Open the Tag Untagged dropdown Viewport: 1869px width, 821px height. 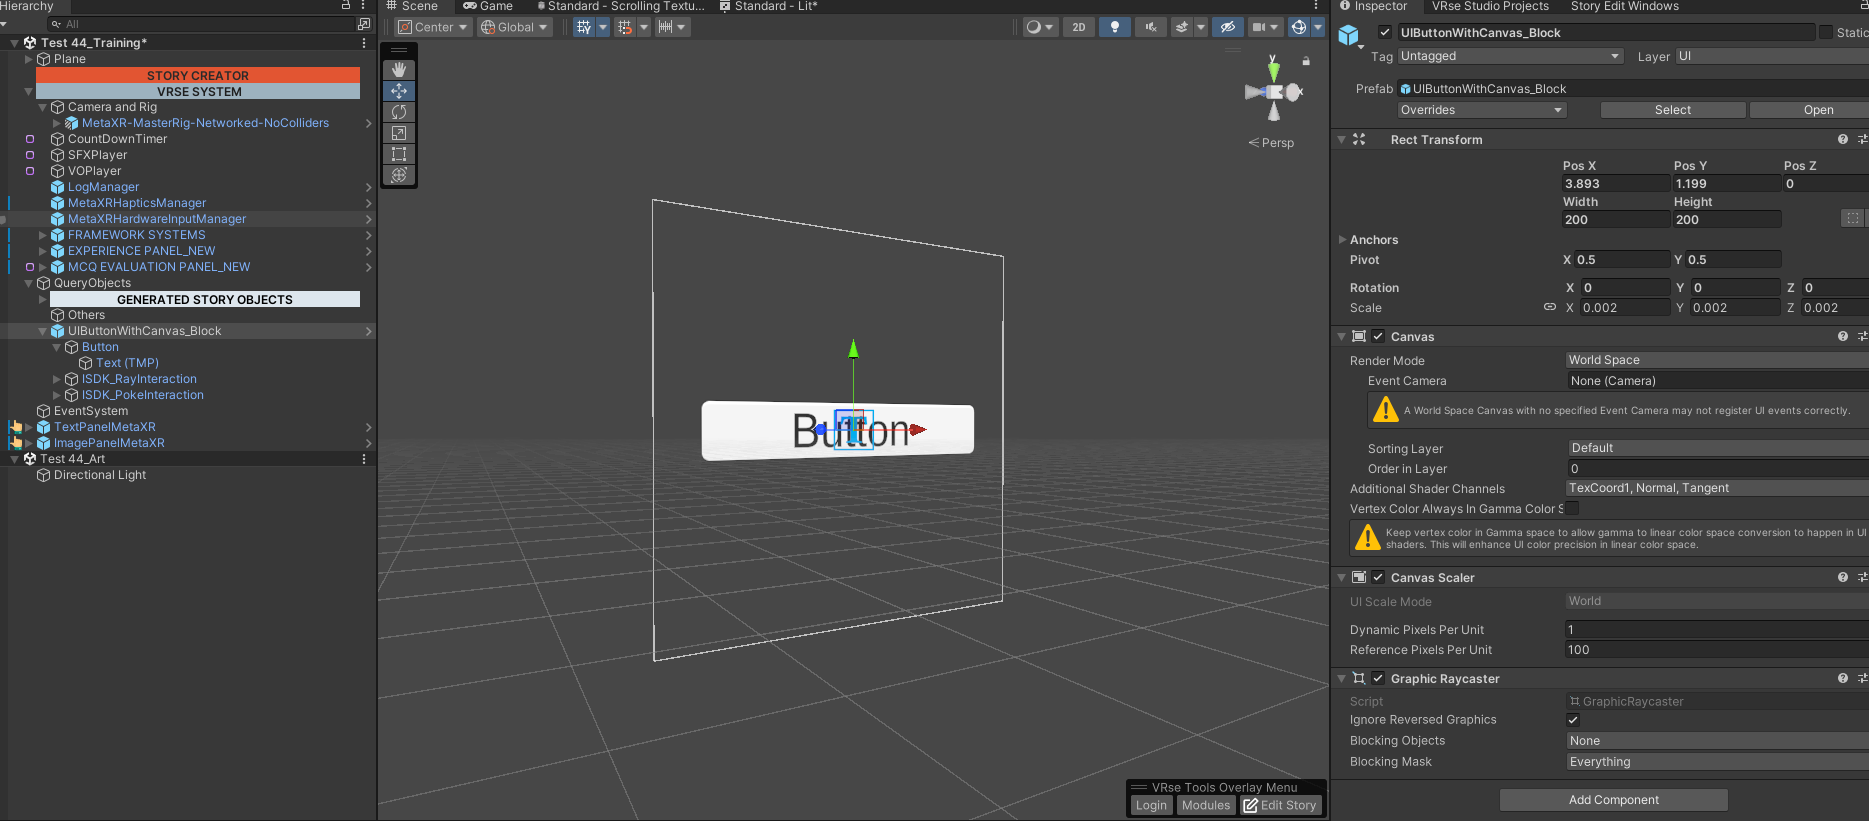coord(1510,57)
